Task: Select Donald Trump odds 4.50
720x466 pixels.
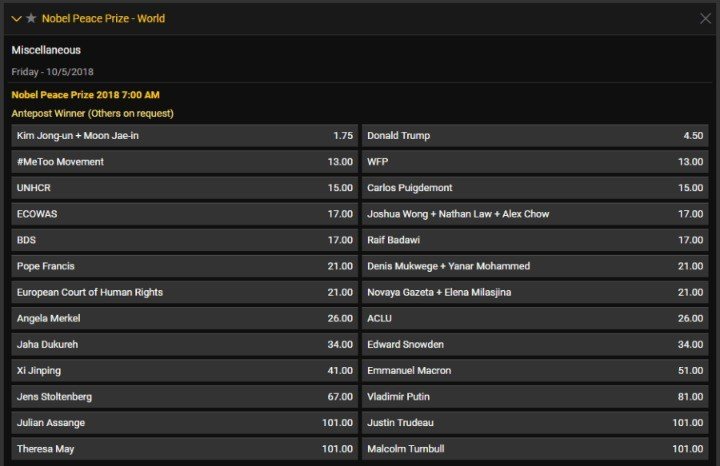Action: pos(535,135)
